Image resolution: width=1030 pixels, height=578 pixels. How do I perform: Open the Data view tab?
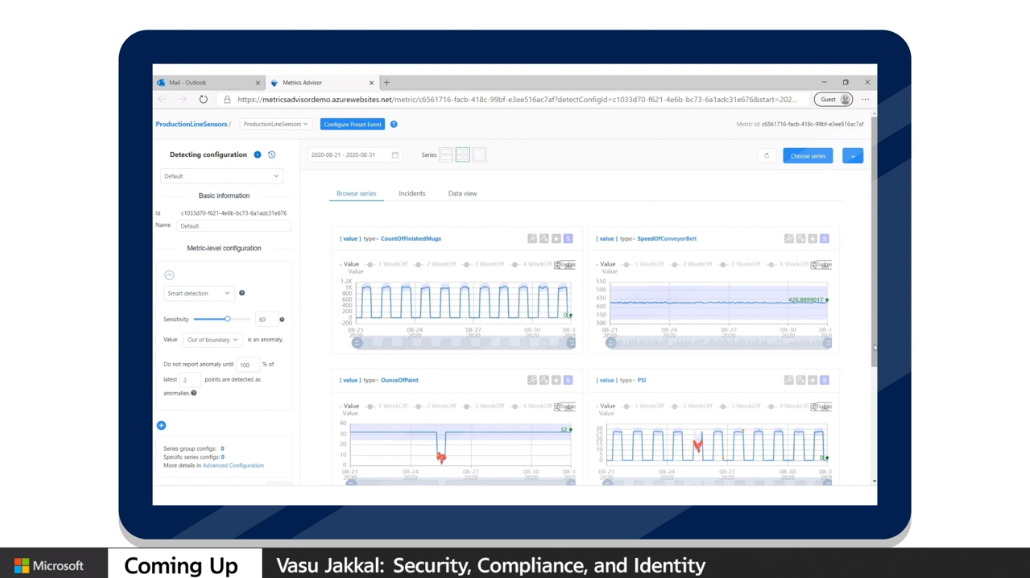(462, 193)
